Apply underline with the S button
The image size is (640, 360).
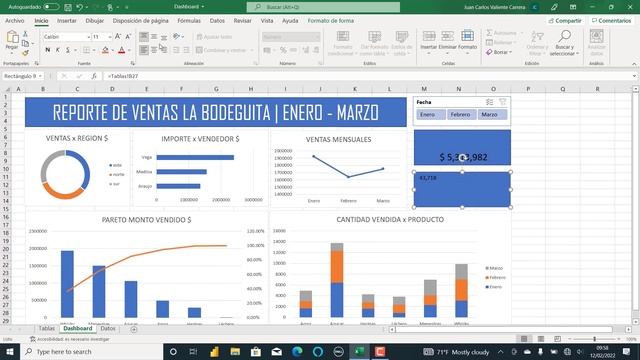(x=68, y=50)
